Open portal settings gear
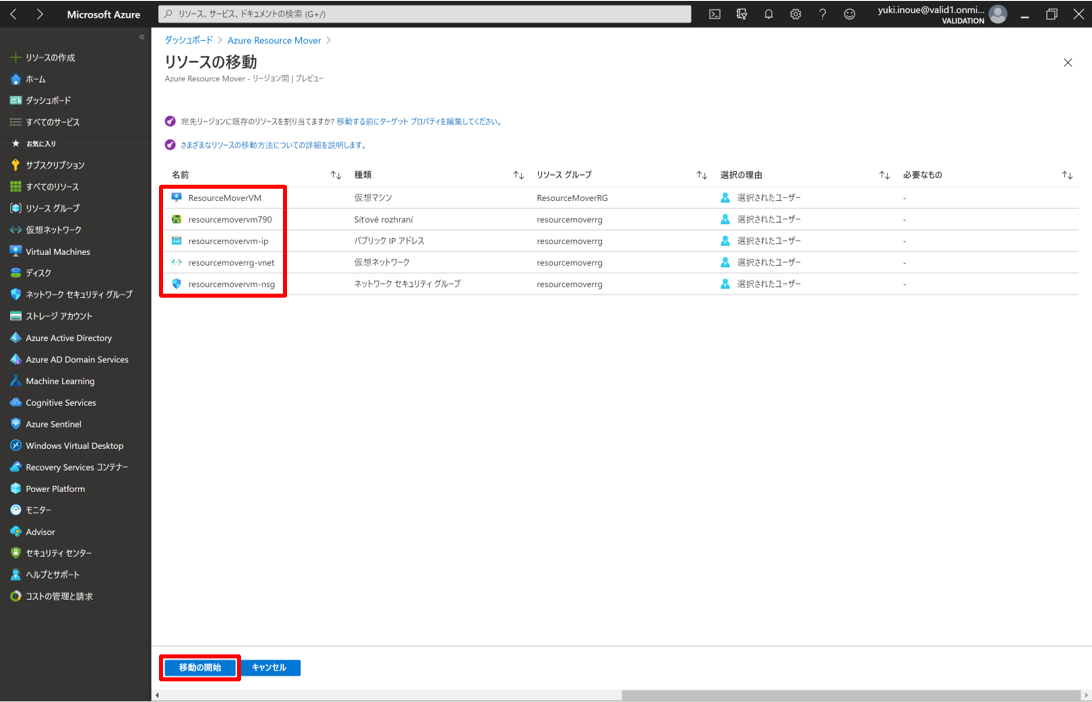The height and width of the screenshot is (702, 1092). coord(795,14)
